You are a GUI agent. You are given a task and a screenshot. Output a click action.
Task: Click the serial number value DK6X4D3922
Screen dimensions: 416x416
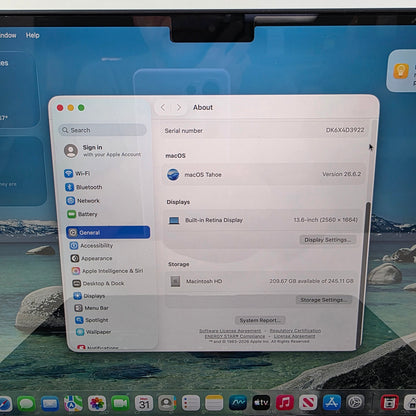(x=345, y=130)
